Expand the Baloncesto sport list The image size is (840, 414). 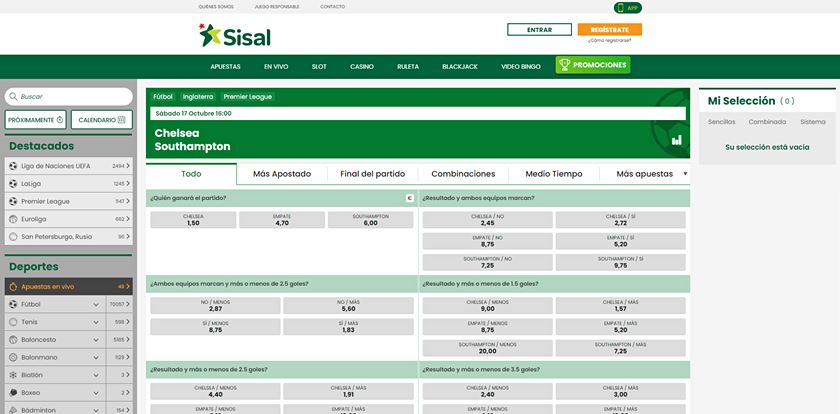(x=96, y=340)
